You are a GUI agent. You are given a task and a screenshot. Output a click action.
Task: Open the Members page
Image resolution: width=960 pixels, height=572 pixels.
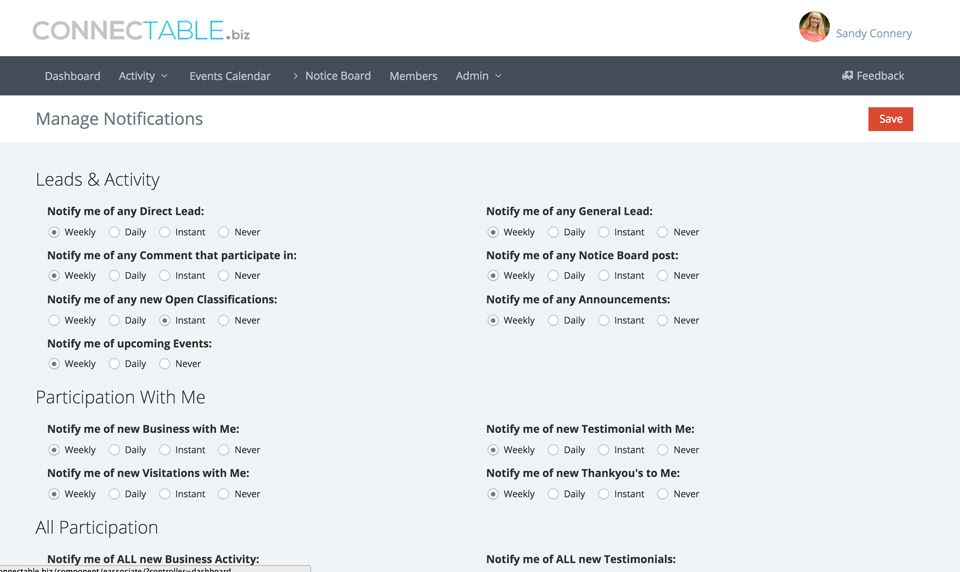[x=413, y=76]
